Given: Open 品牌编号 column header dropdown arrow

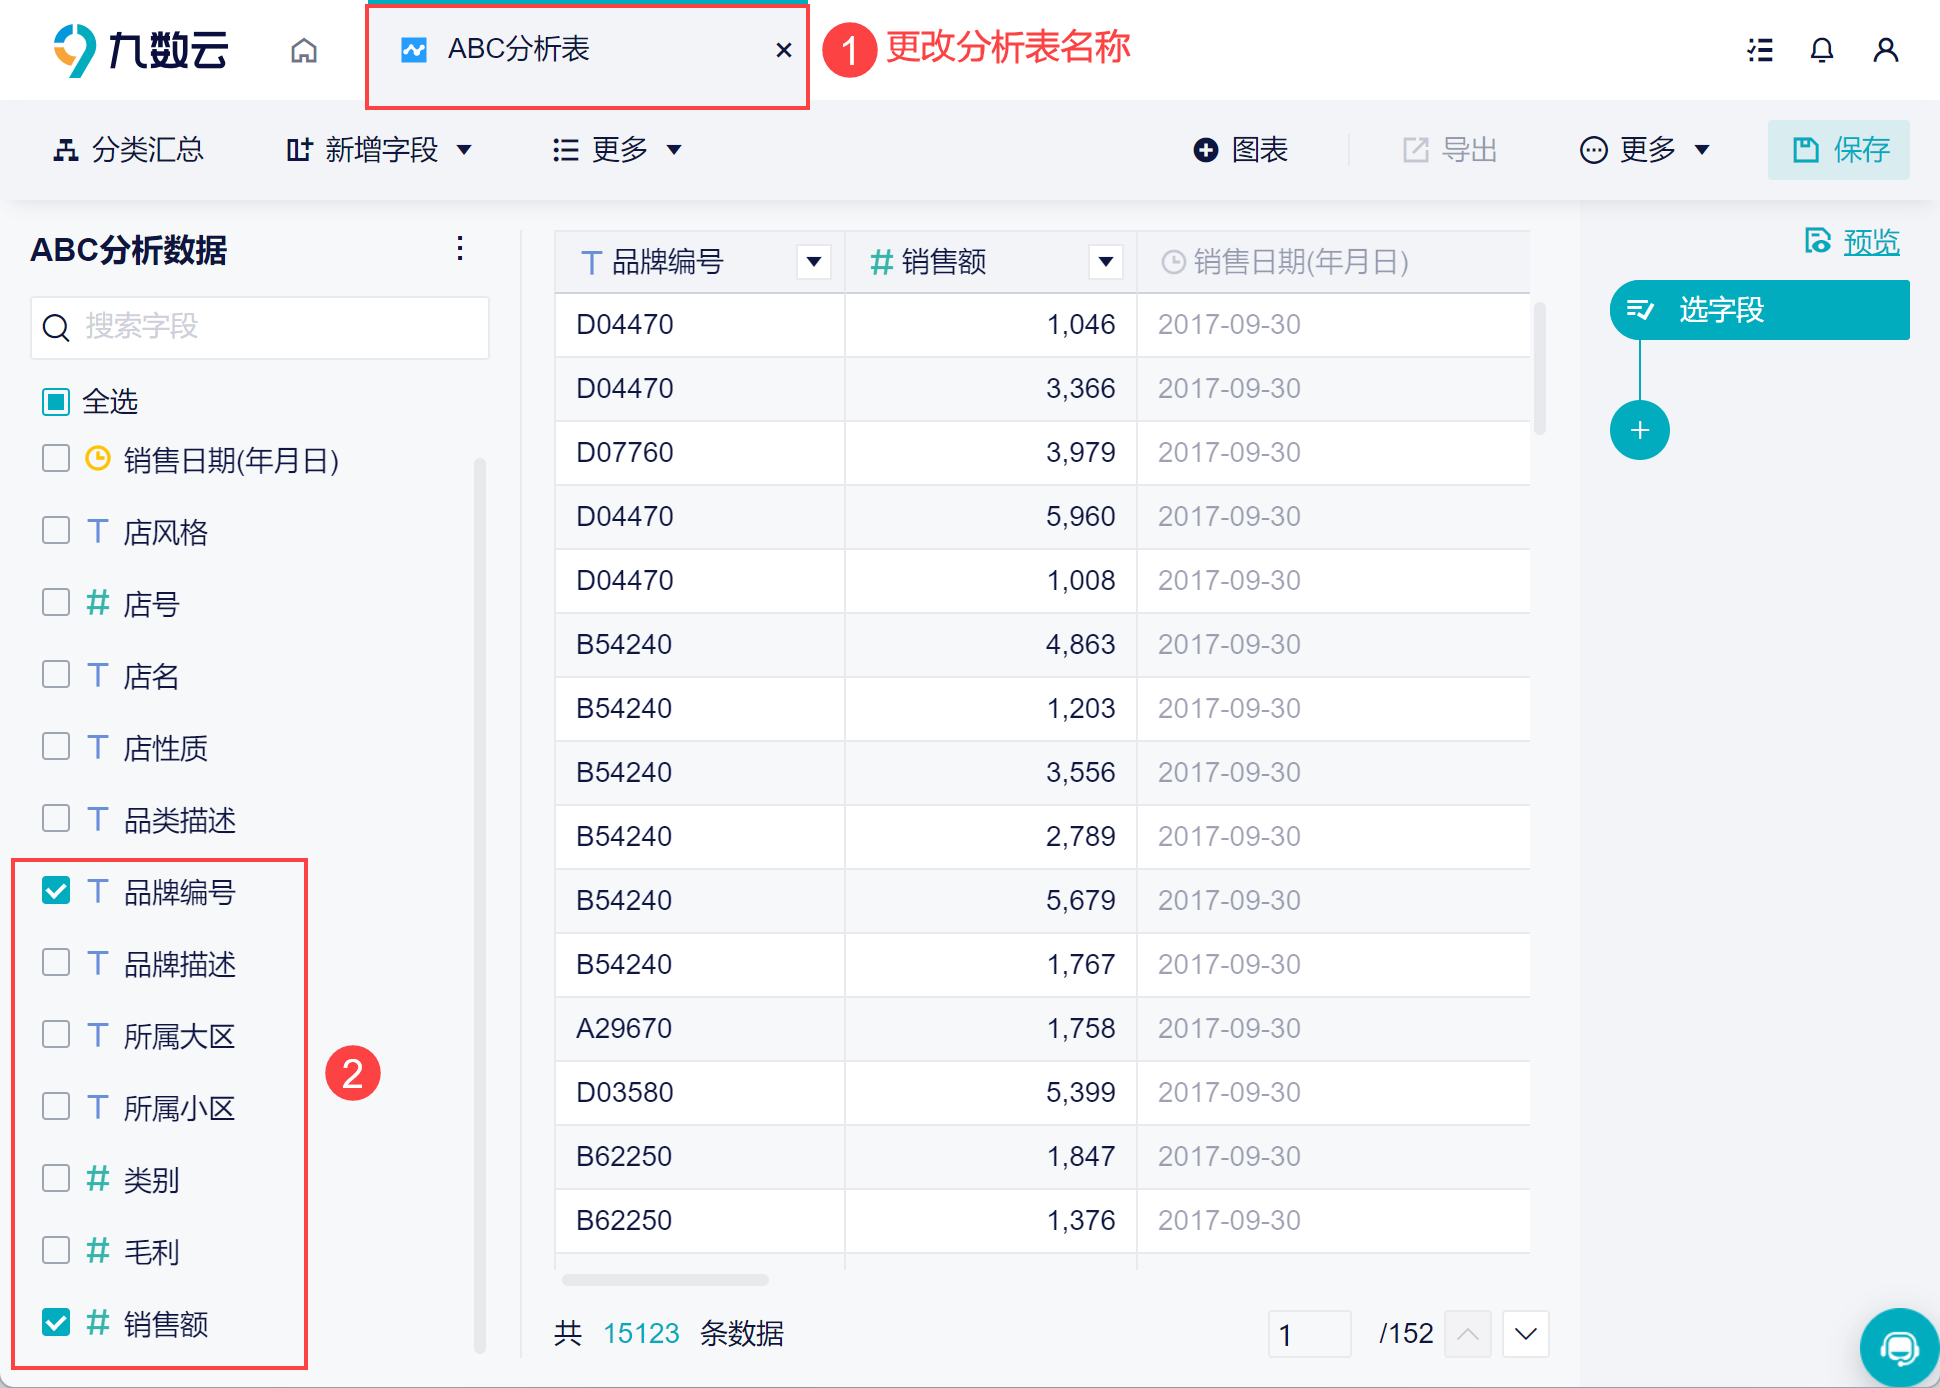Looking at the screenshot, I should [x=814, y=262].
